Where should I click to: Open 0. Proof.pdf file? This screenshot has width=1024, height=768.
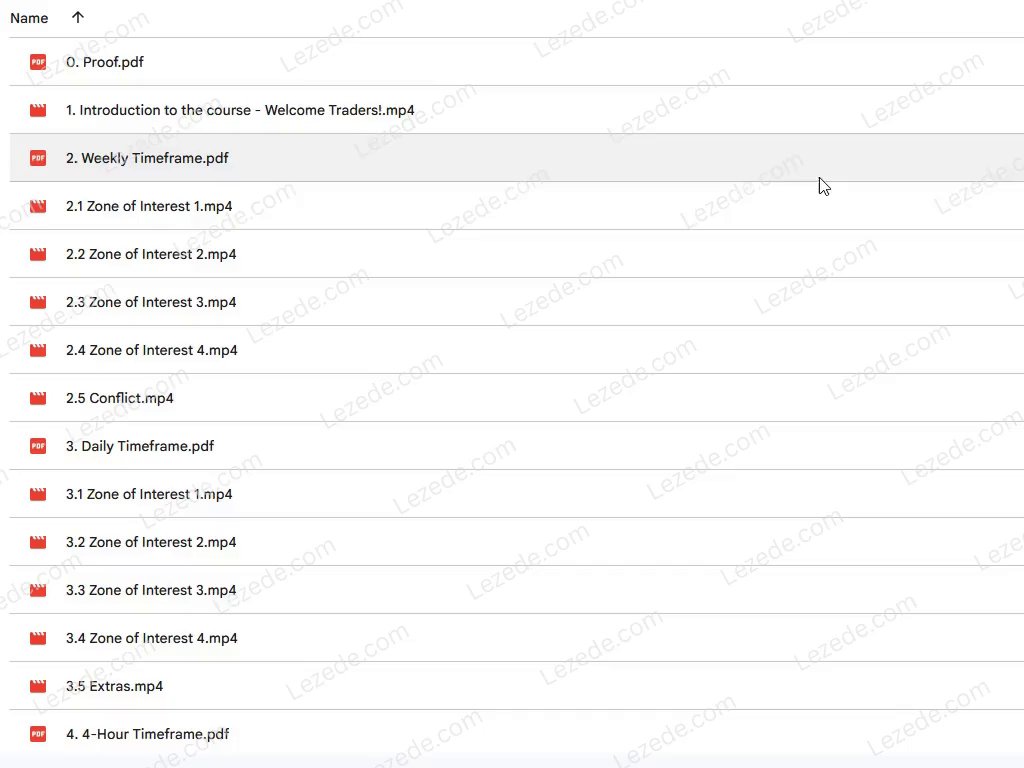tap(105, 62)
